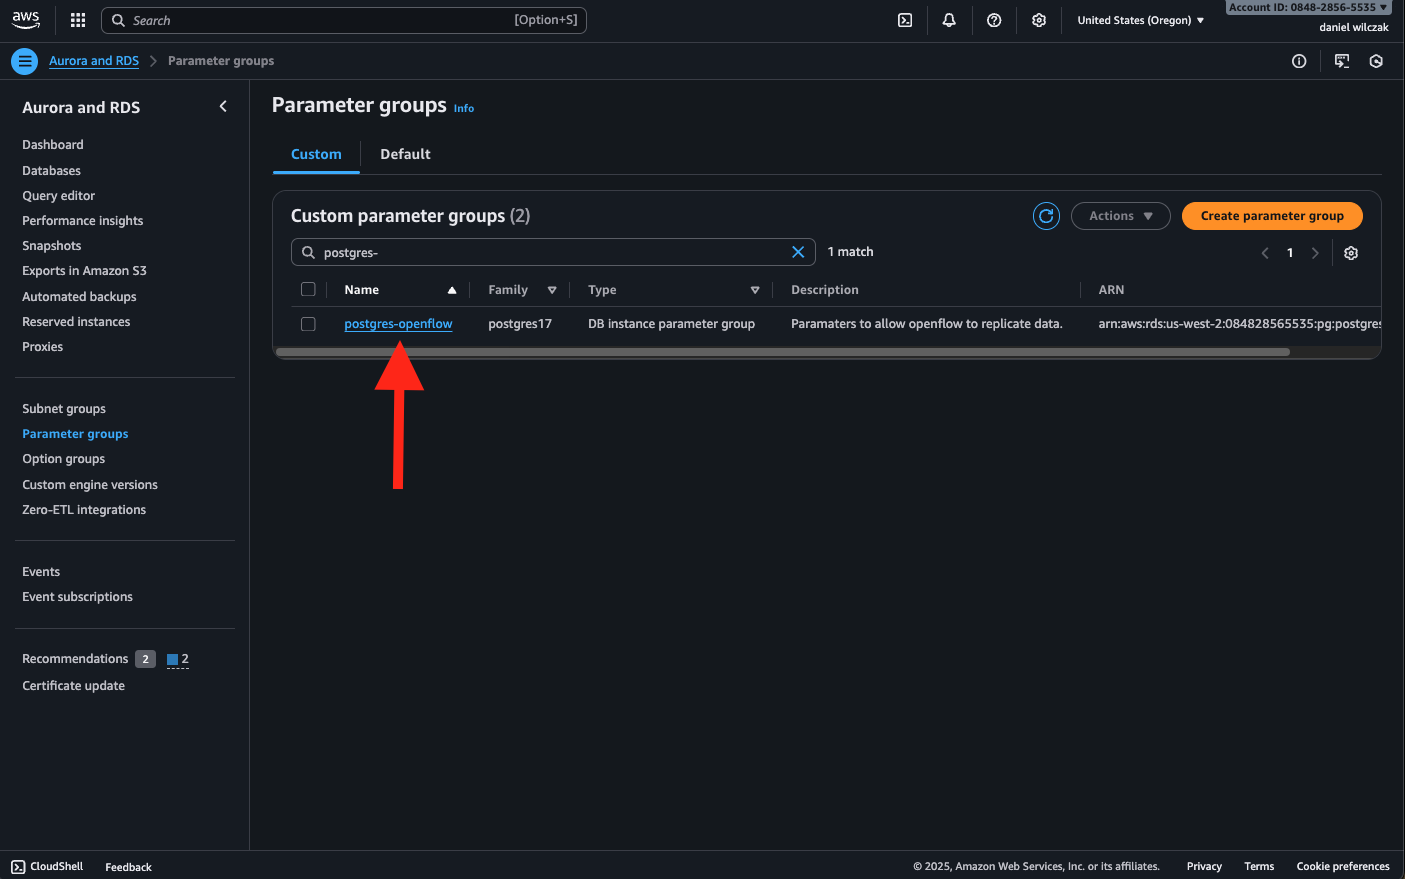Go to Snapshots in the sidebar
The height and width of the screenshot is (879, 1405).
52,246
